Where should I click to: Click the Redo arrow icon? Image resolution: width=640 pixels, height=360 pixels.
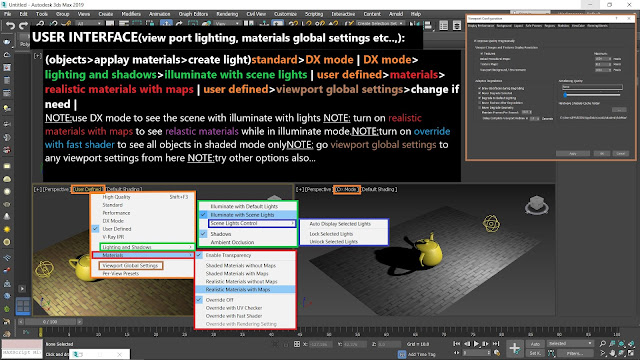24,26
